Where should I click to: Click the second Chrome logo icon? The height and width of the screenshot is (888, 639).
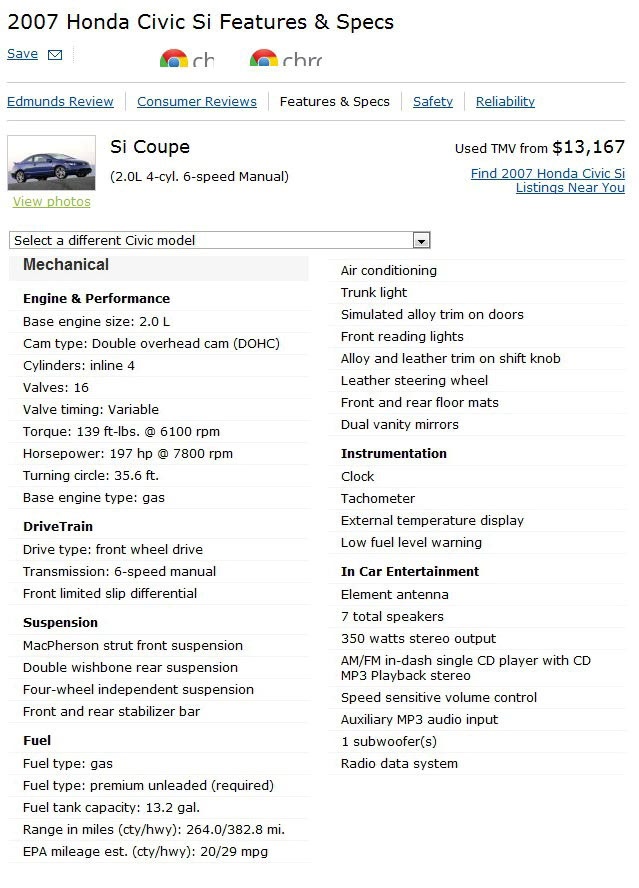point(263,58)
